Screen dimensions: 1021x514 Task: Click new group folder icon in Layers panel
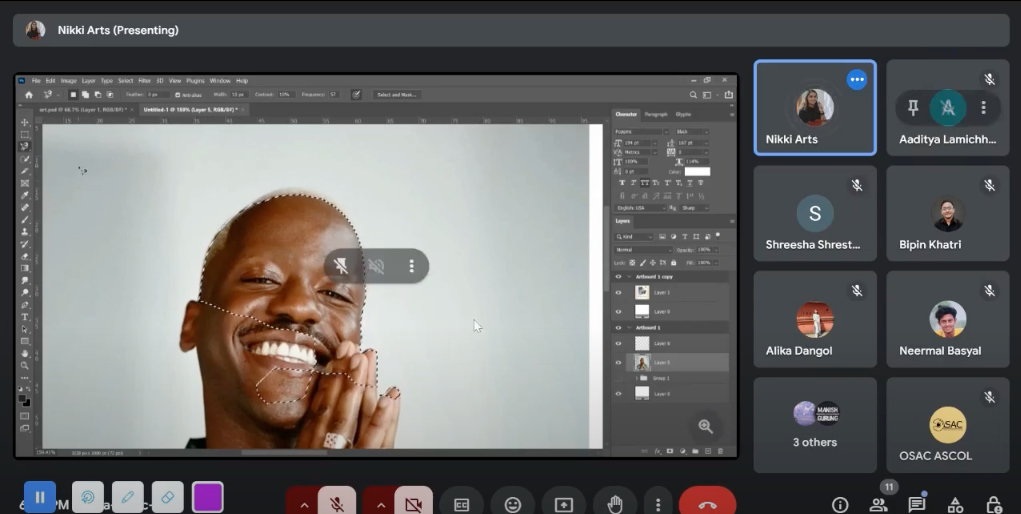695,451
